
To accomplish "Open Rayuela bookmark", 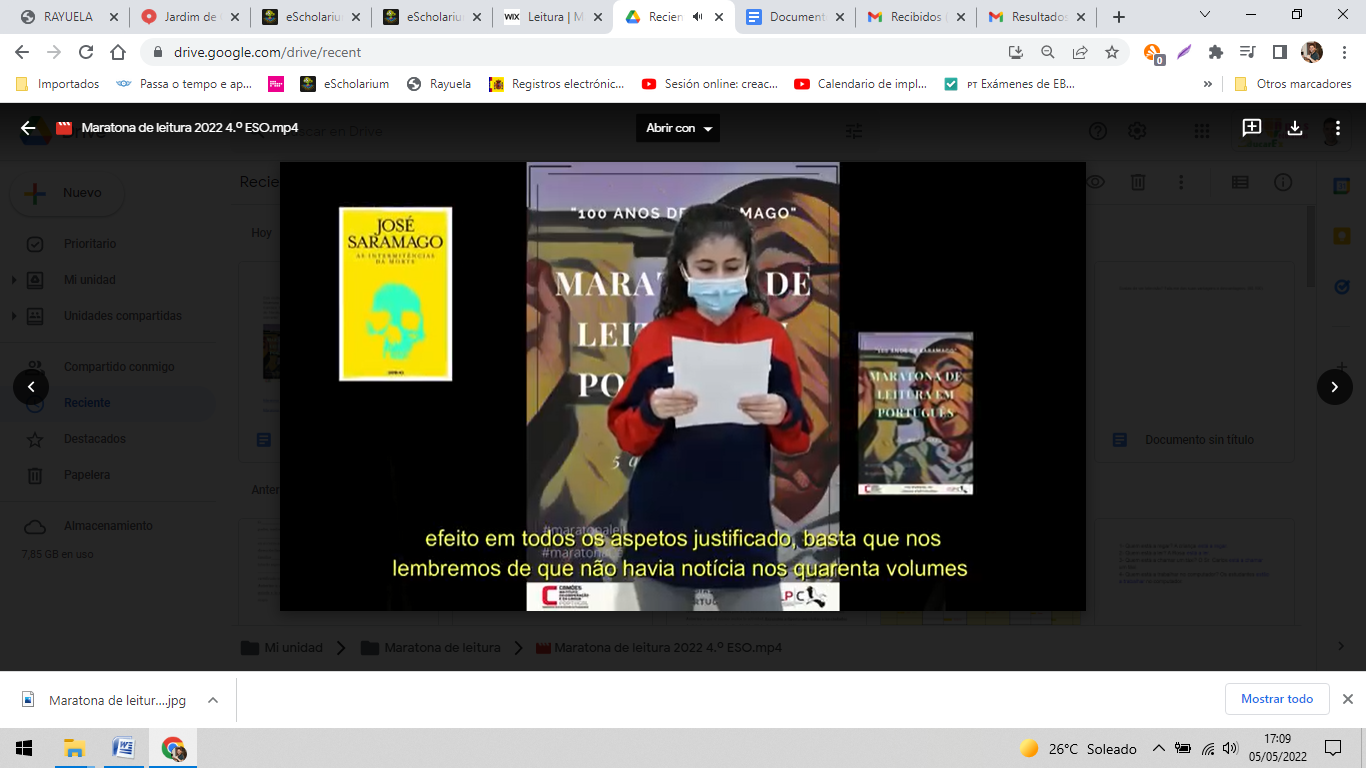I will click(x=439, y=84).
